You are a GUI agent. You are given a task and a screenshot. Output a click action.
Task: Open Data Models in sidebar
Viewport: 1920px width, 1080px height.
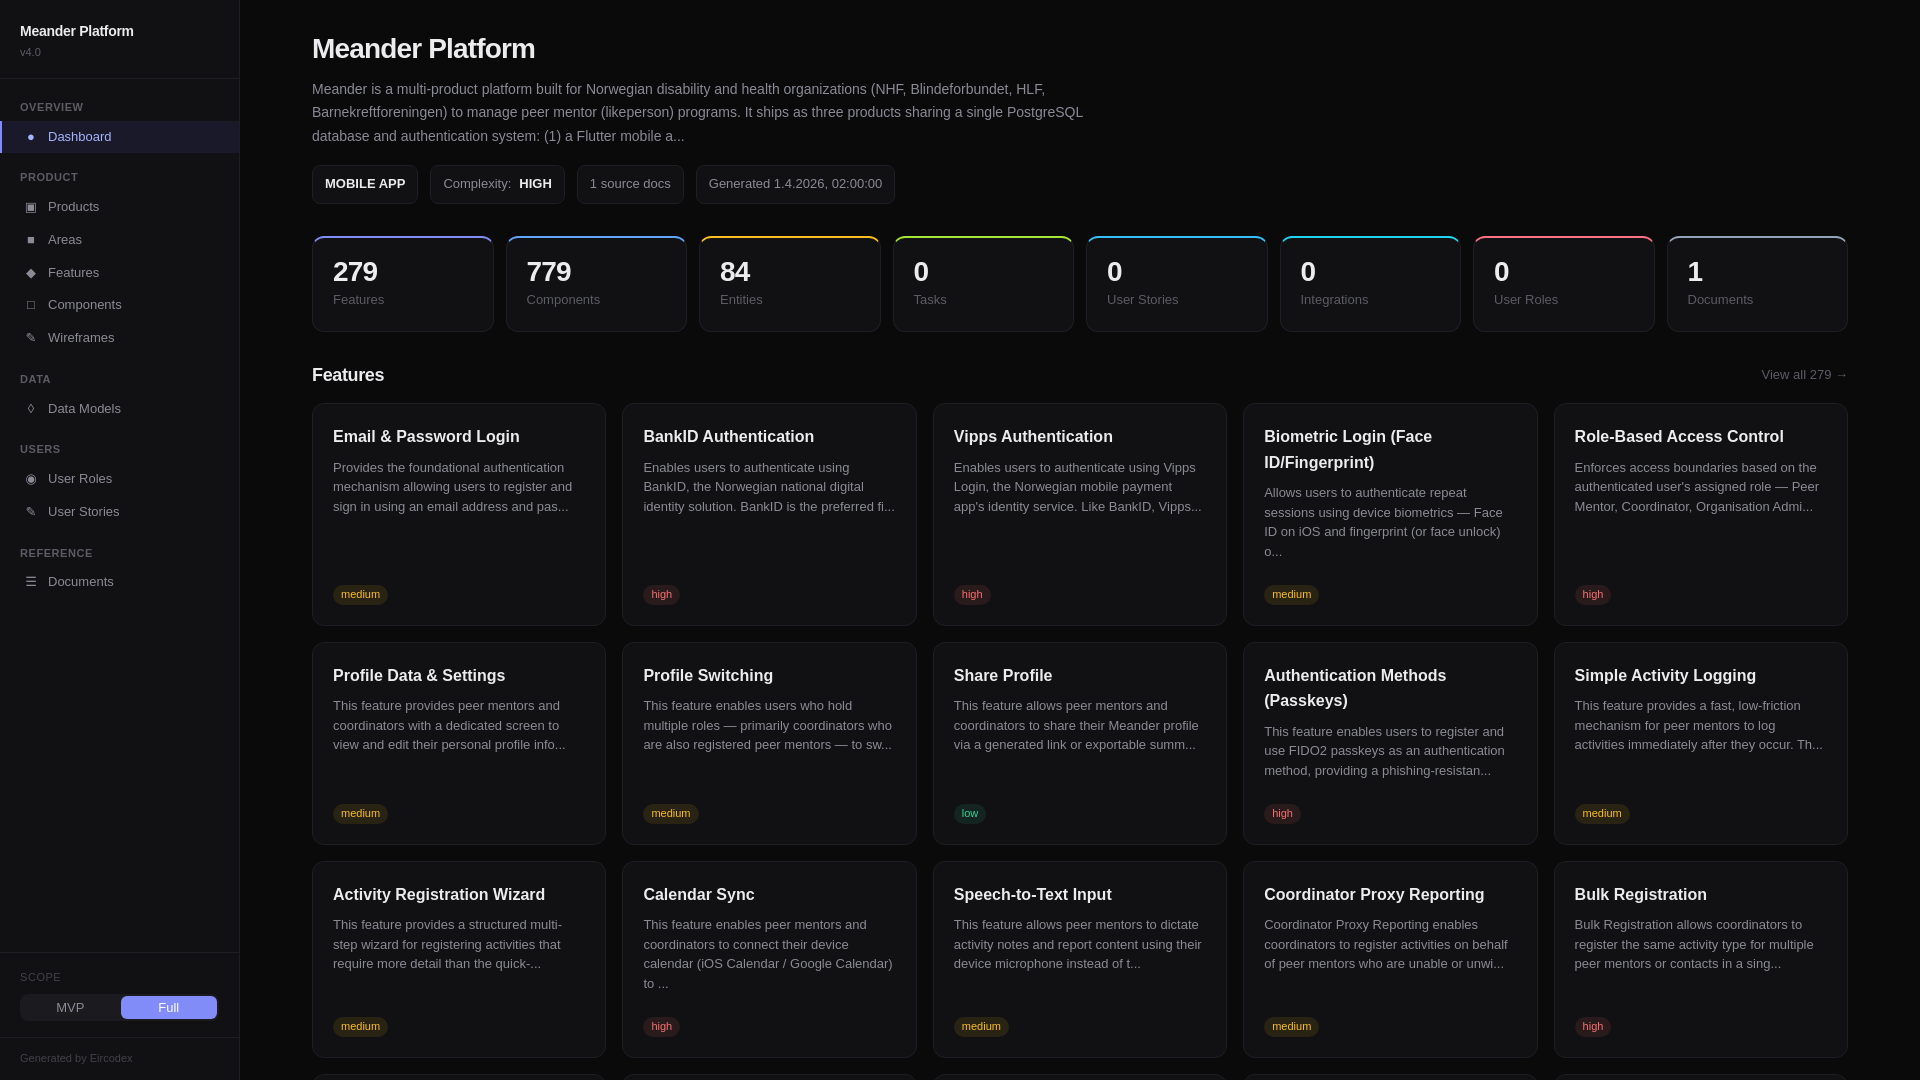120,409
